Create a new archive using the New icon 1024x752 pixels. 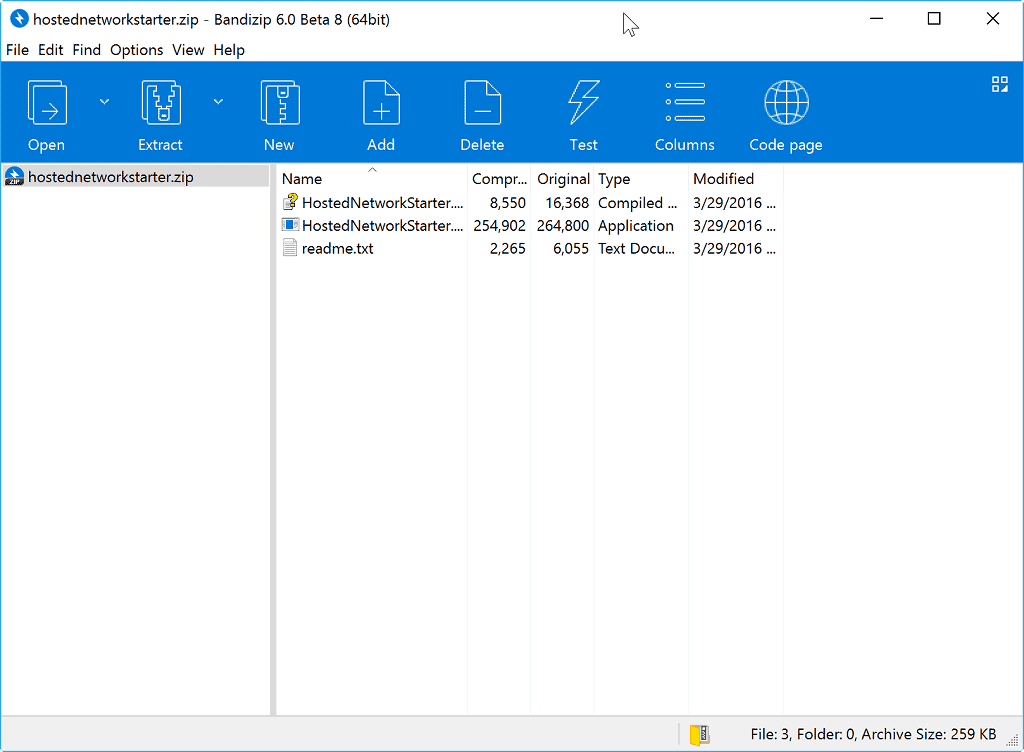pyautogui.click(x=279, y=110)
